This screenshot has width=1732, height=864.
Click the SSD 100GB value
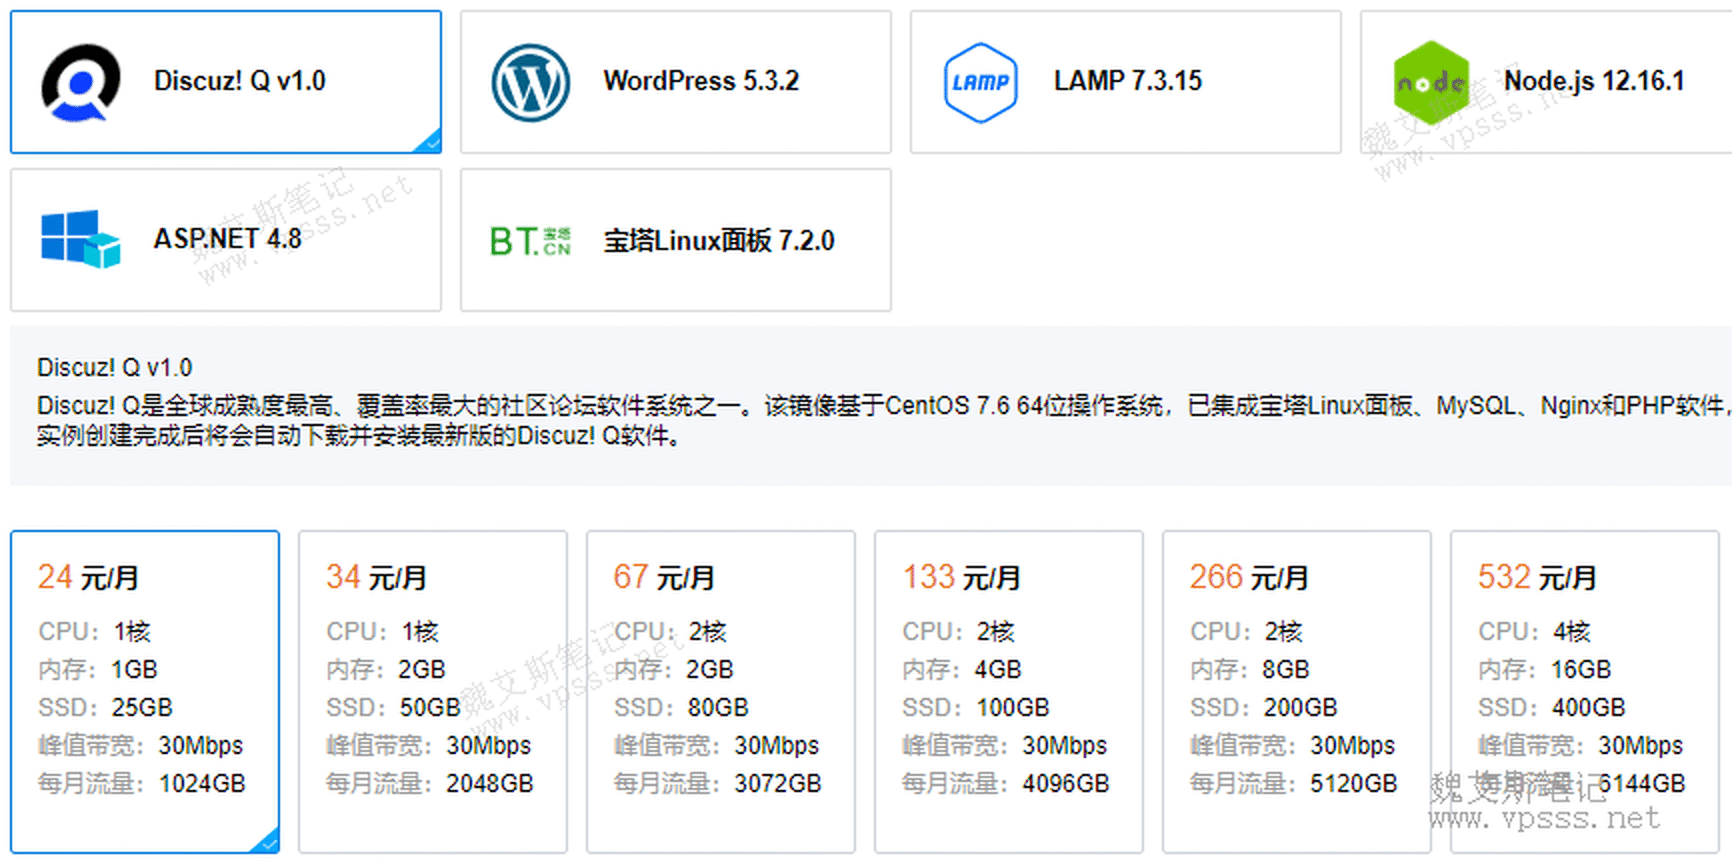(x=1013, y=707)
